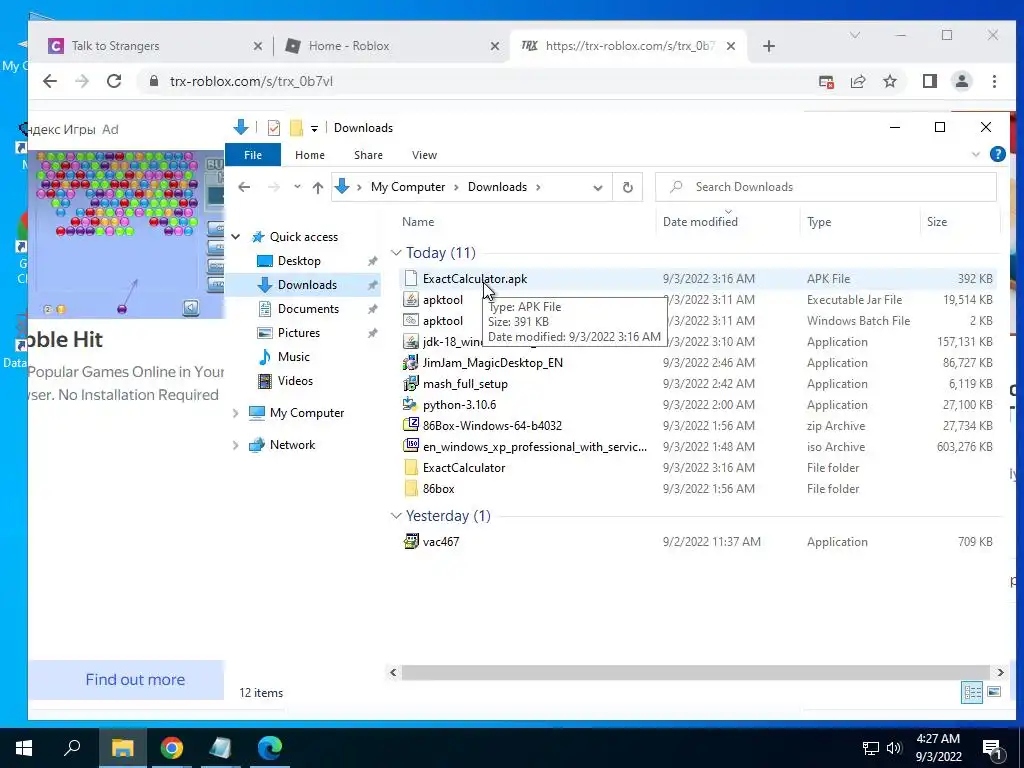Open the Chrome side panel icon
1024x768 pixels.
930,81
